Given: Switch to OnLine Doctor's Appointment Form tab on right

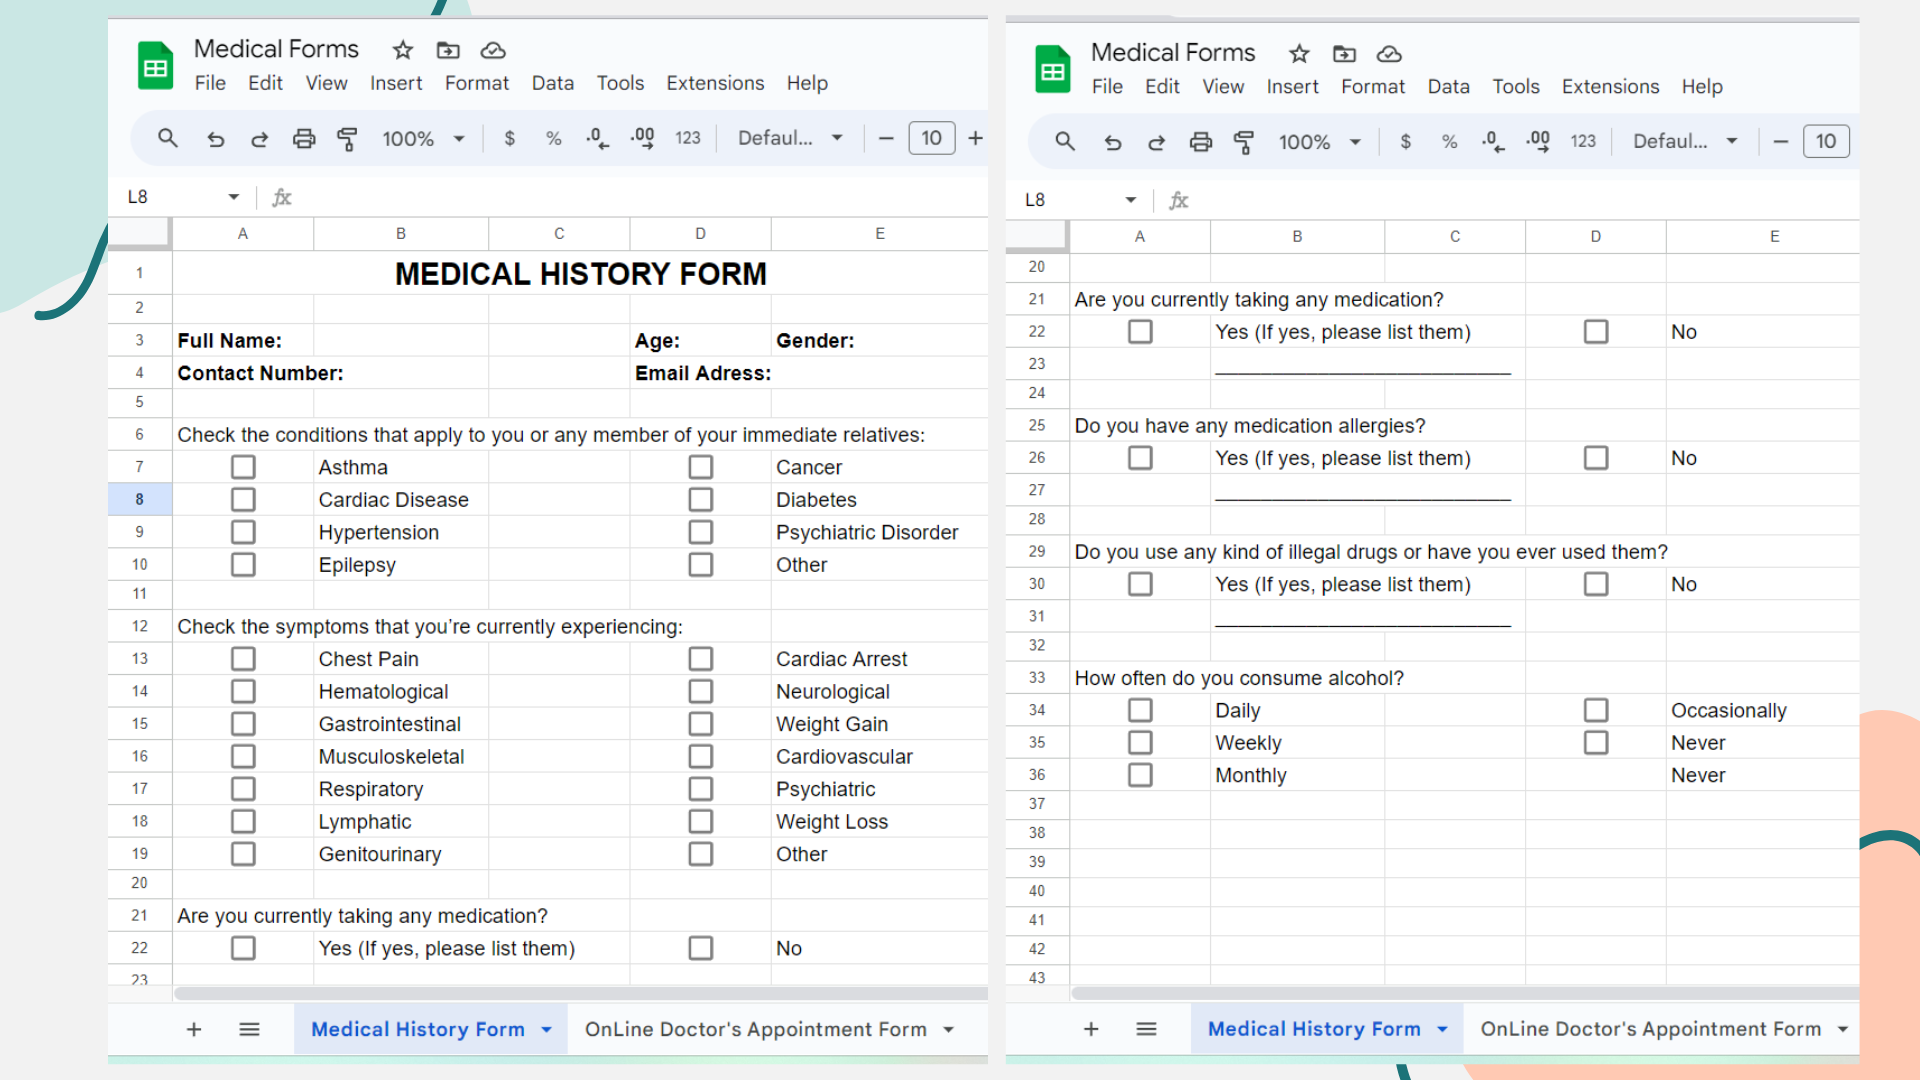Looking at the screenshot, I should point(1650,1029).
